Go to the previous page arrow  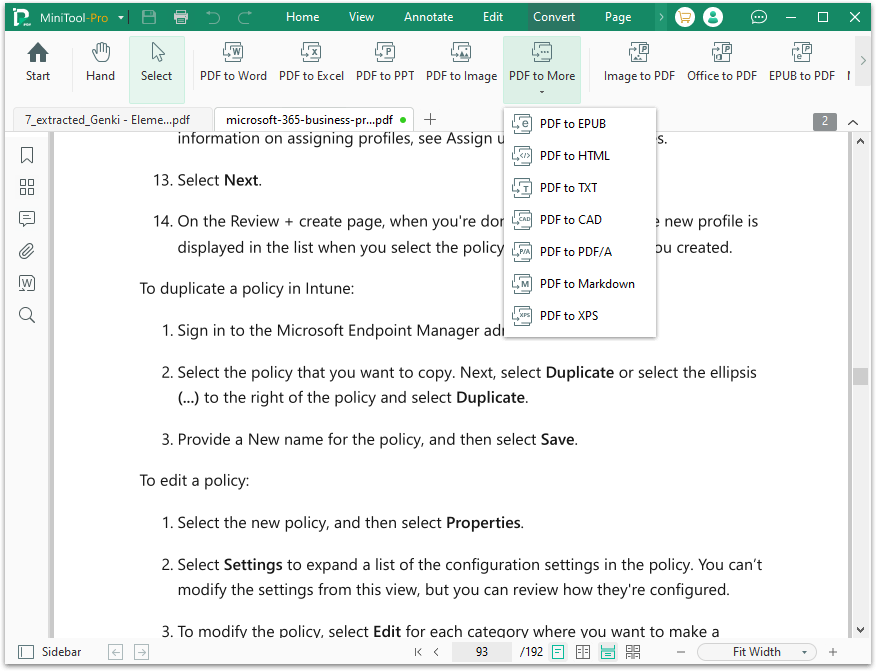(x=436, y=652)
